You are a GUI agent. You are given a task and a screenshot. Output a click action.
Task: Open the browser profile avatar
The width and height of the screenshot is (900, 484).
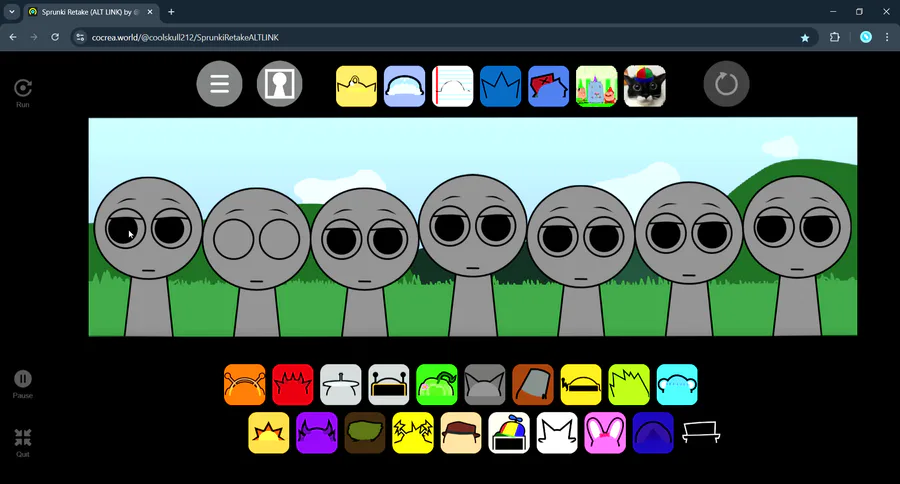point(866,37)
